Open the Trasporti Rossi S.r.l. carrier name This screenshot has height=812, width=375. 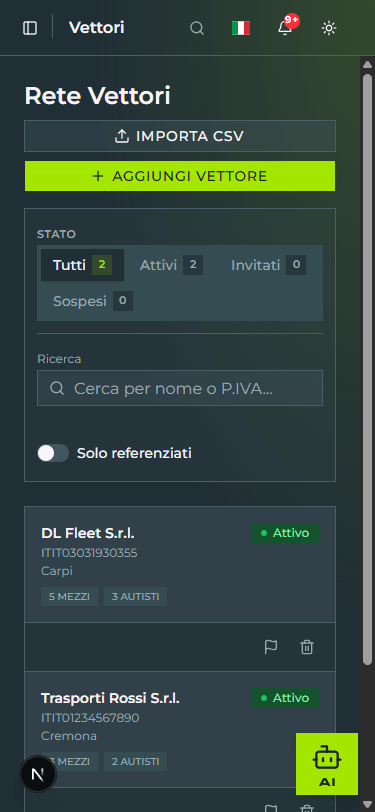coord(110,699)
